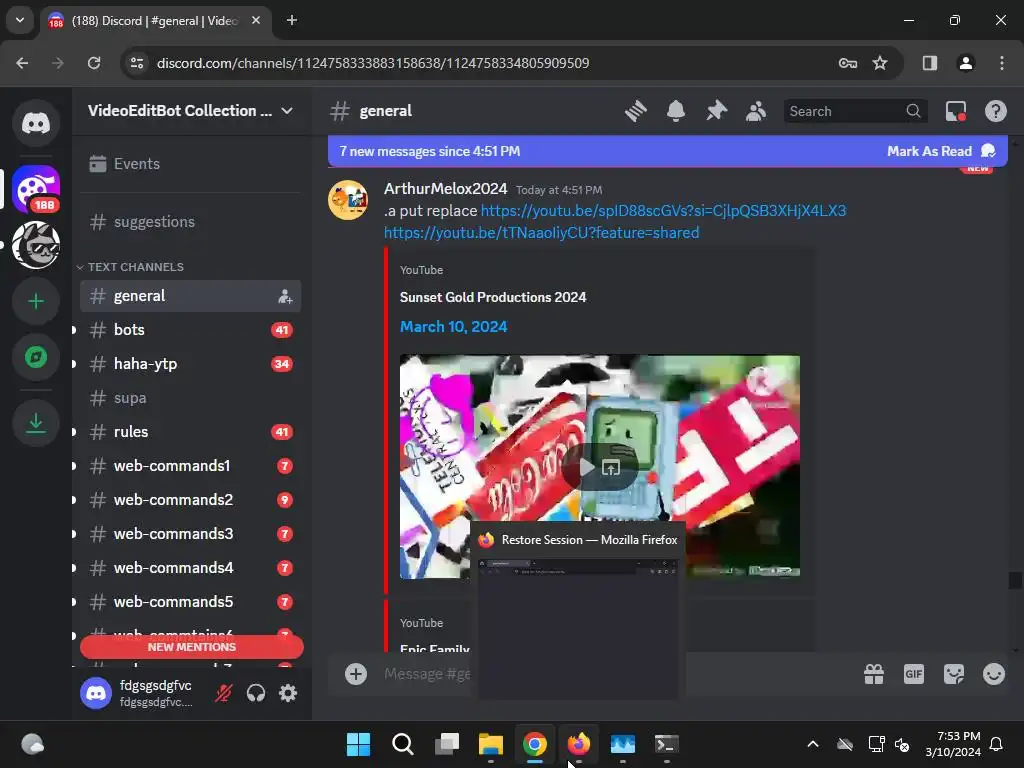
Task: Open web-commands1 channel
Action: pyautogui.click(x=190, y=466)
